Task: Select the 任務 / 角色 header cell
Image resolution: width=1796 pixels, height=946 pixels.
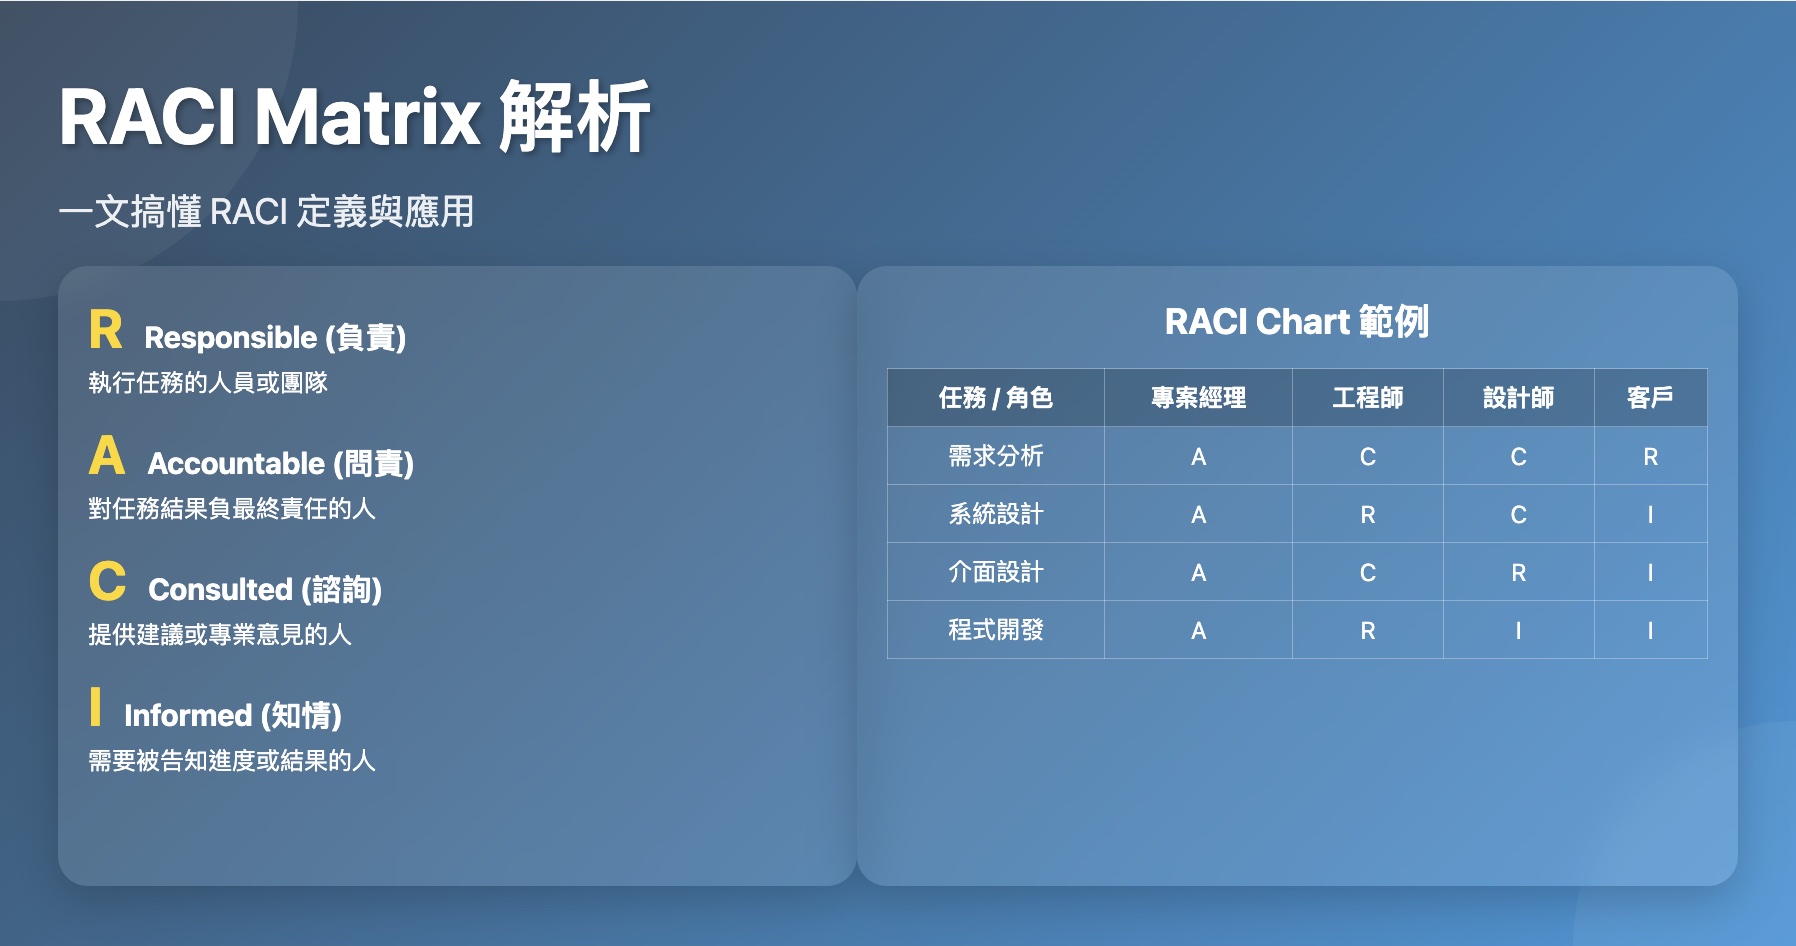Action: click(996, 398)
